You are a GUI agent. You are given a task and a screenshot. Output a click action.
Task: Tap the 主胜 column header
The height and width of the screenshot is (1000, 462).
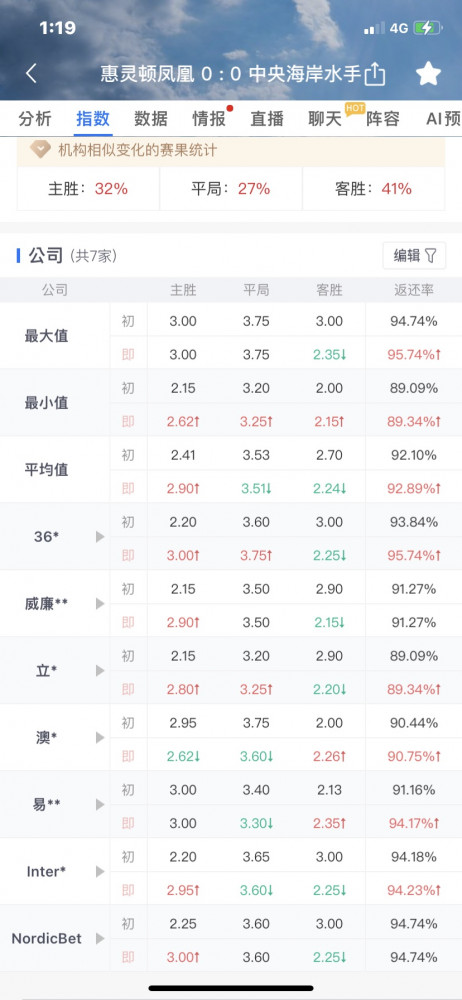183,290
